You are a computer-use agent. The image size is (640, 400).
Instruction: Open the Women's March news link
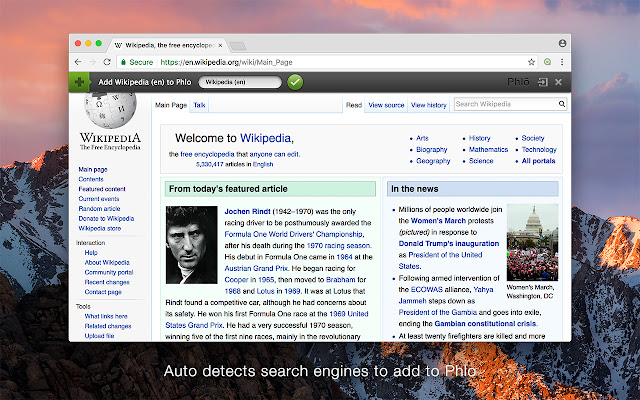438,221
